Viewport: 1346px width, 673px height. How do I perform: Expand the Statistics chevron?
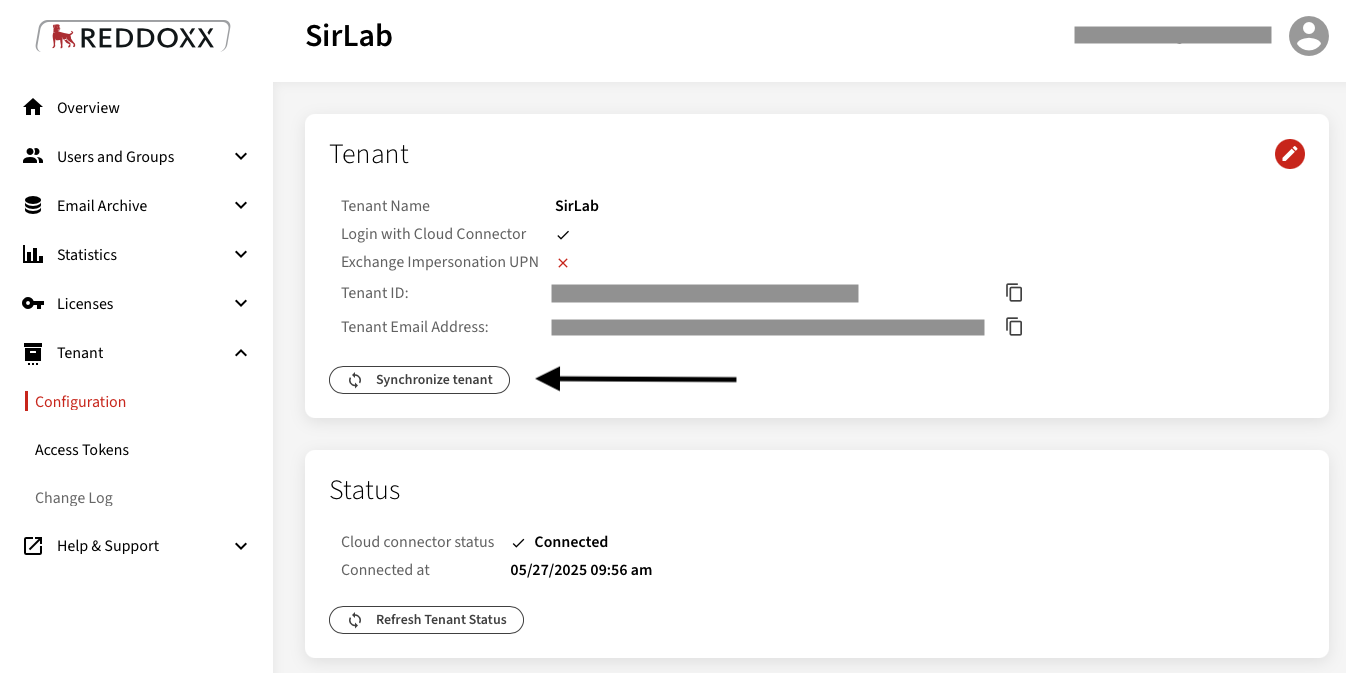pos(241,254)
